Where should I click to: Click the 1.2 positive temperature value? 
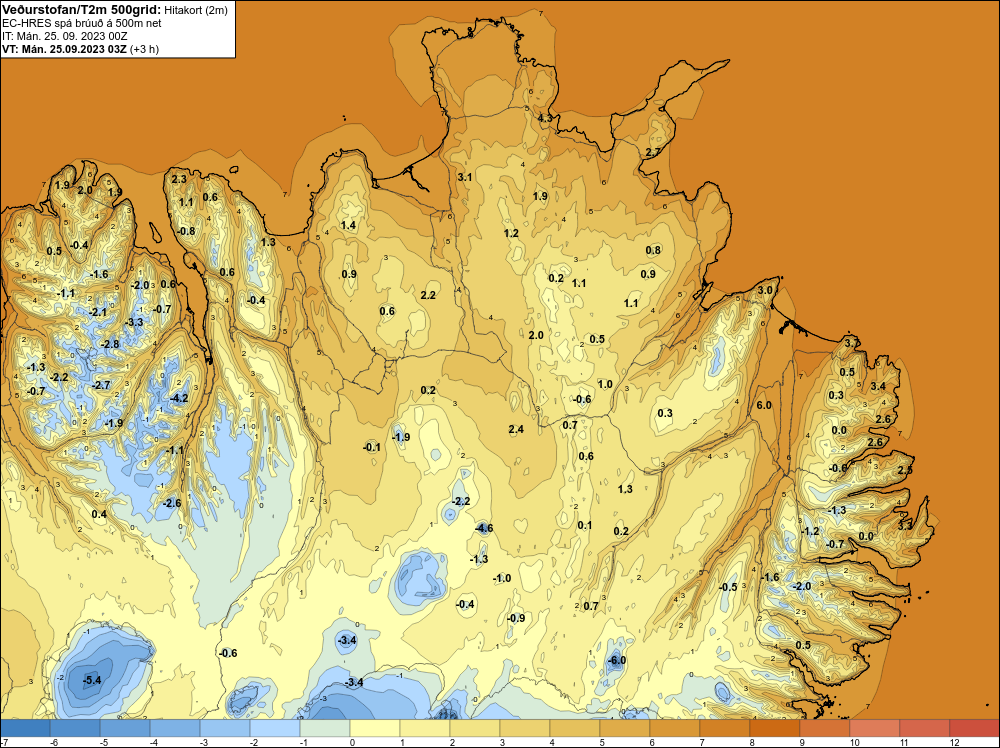(511, 233)
